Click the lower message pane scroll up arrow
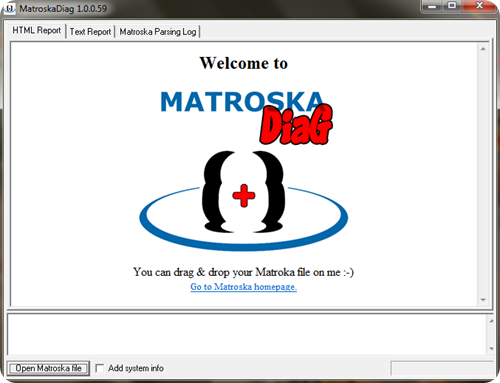 [491, 321]
